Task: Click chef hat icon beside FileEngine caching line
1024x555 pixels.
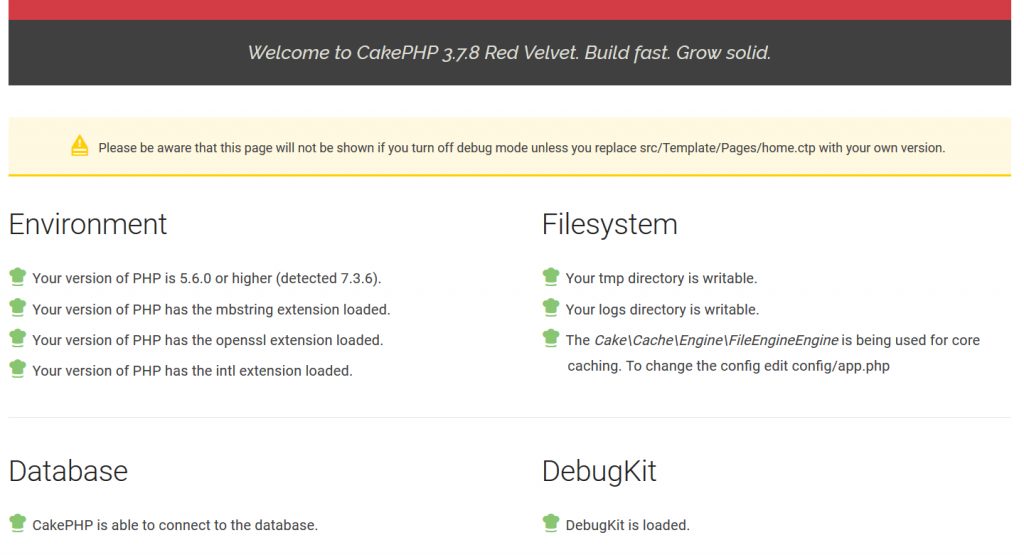Action: coord(551,339)
